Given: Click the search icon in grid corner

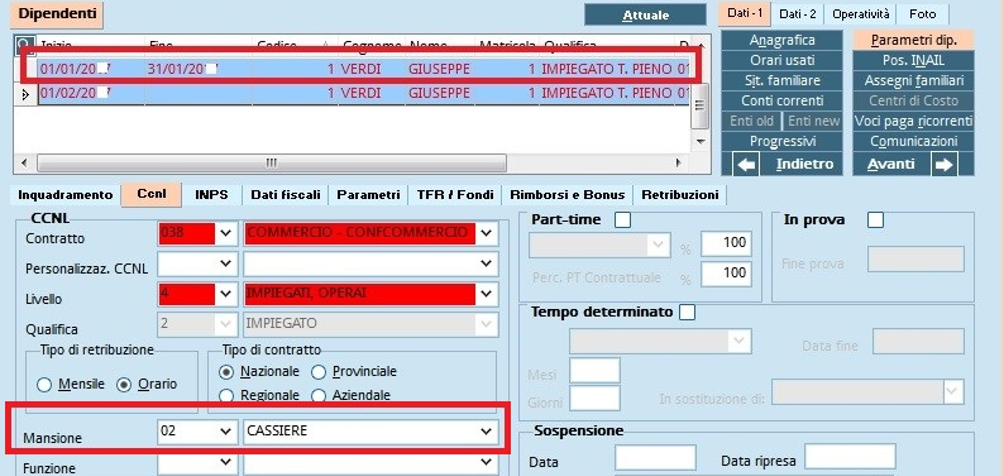Looking at the screenshot, I should tap(24, 45).
